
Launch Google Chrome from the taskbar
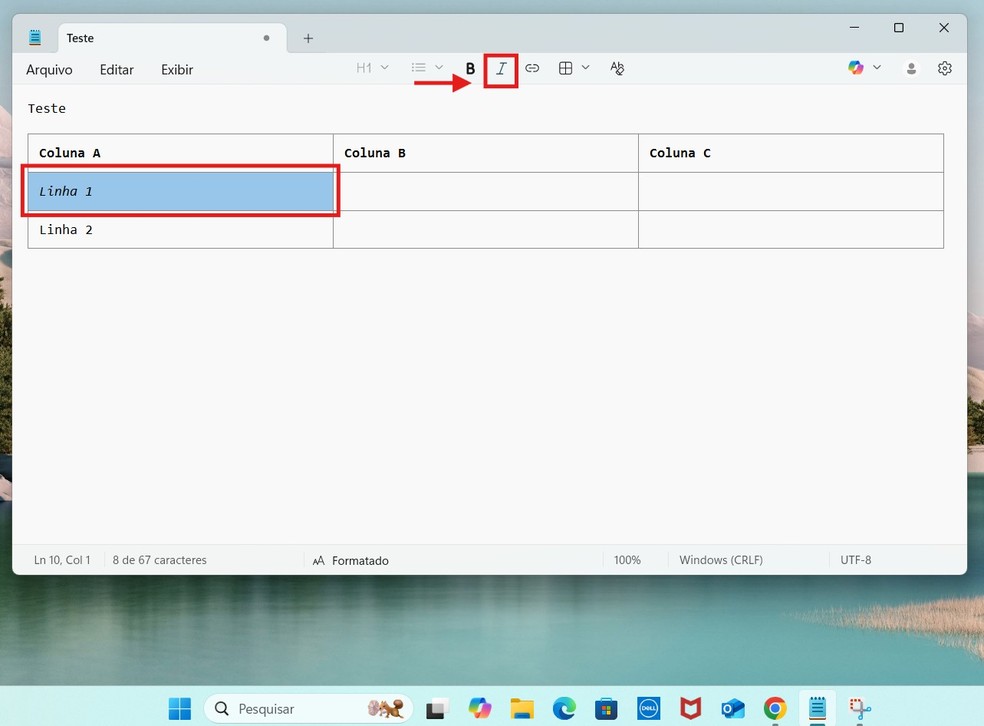click(775, 709)
